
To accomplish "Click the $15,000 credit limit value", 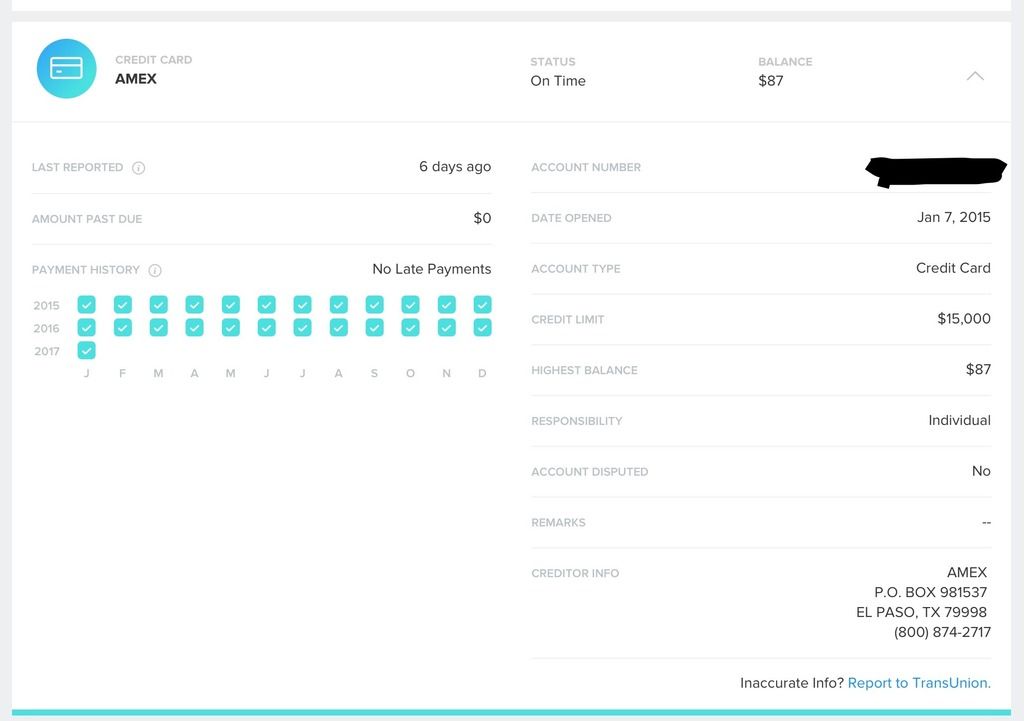I will pyautogui.click(x=963, y=319).
